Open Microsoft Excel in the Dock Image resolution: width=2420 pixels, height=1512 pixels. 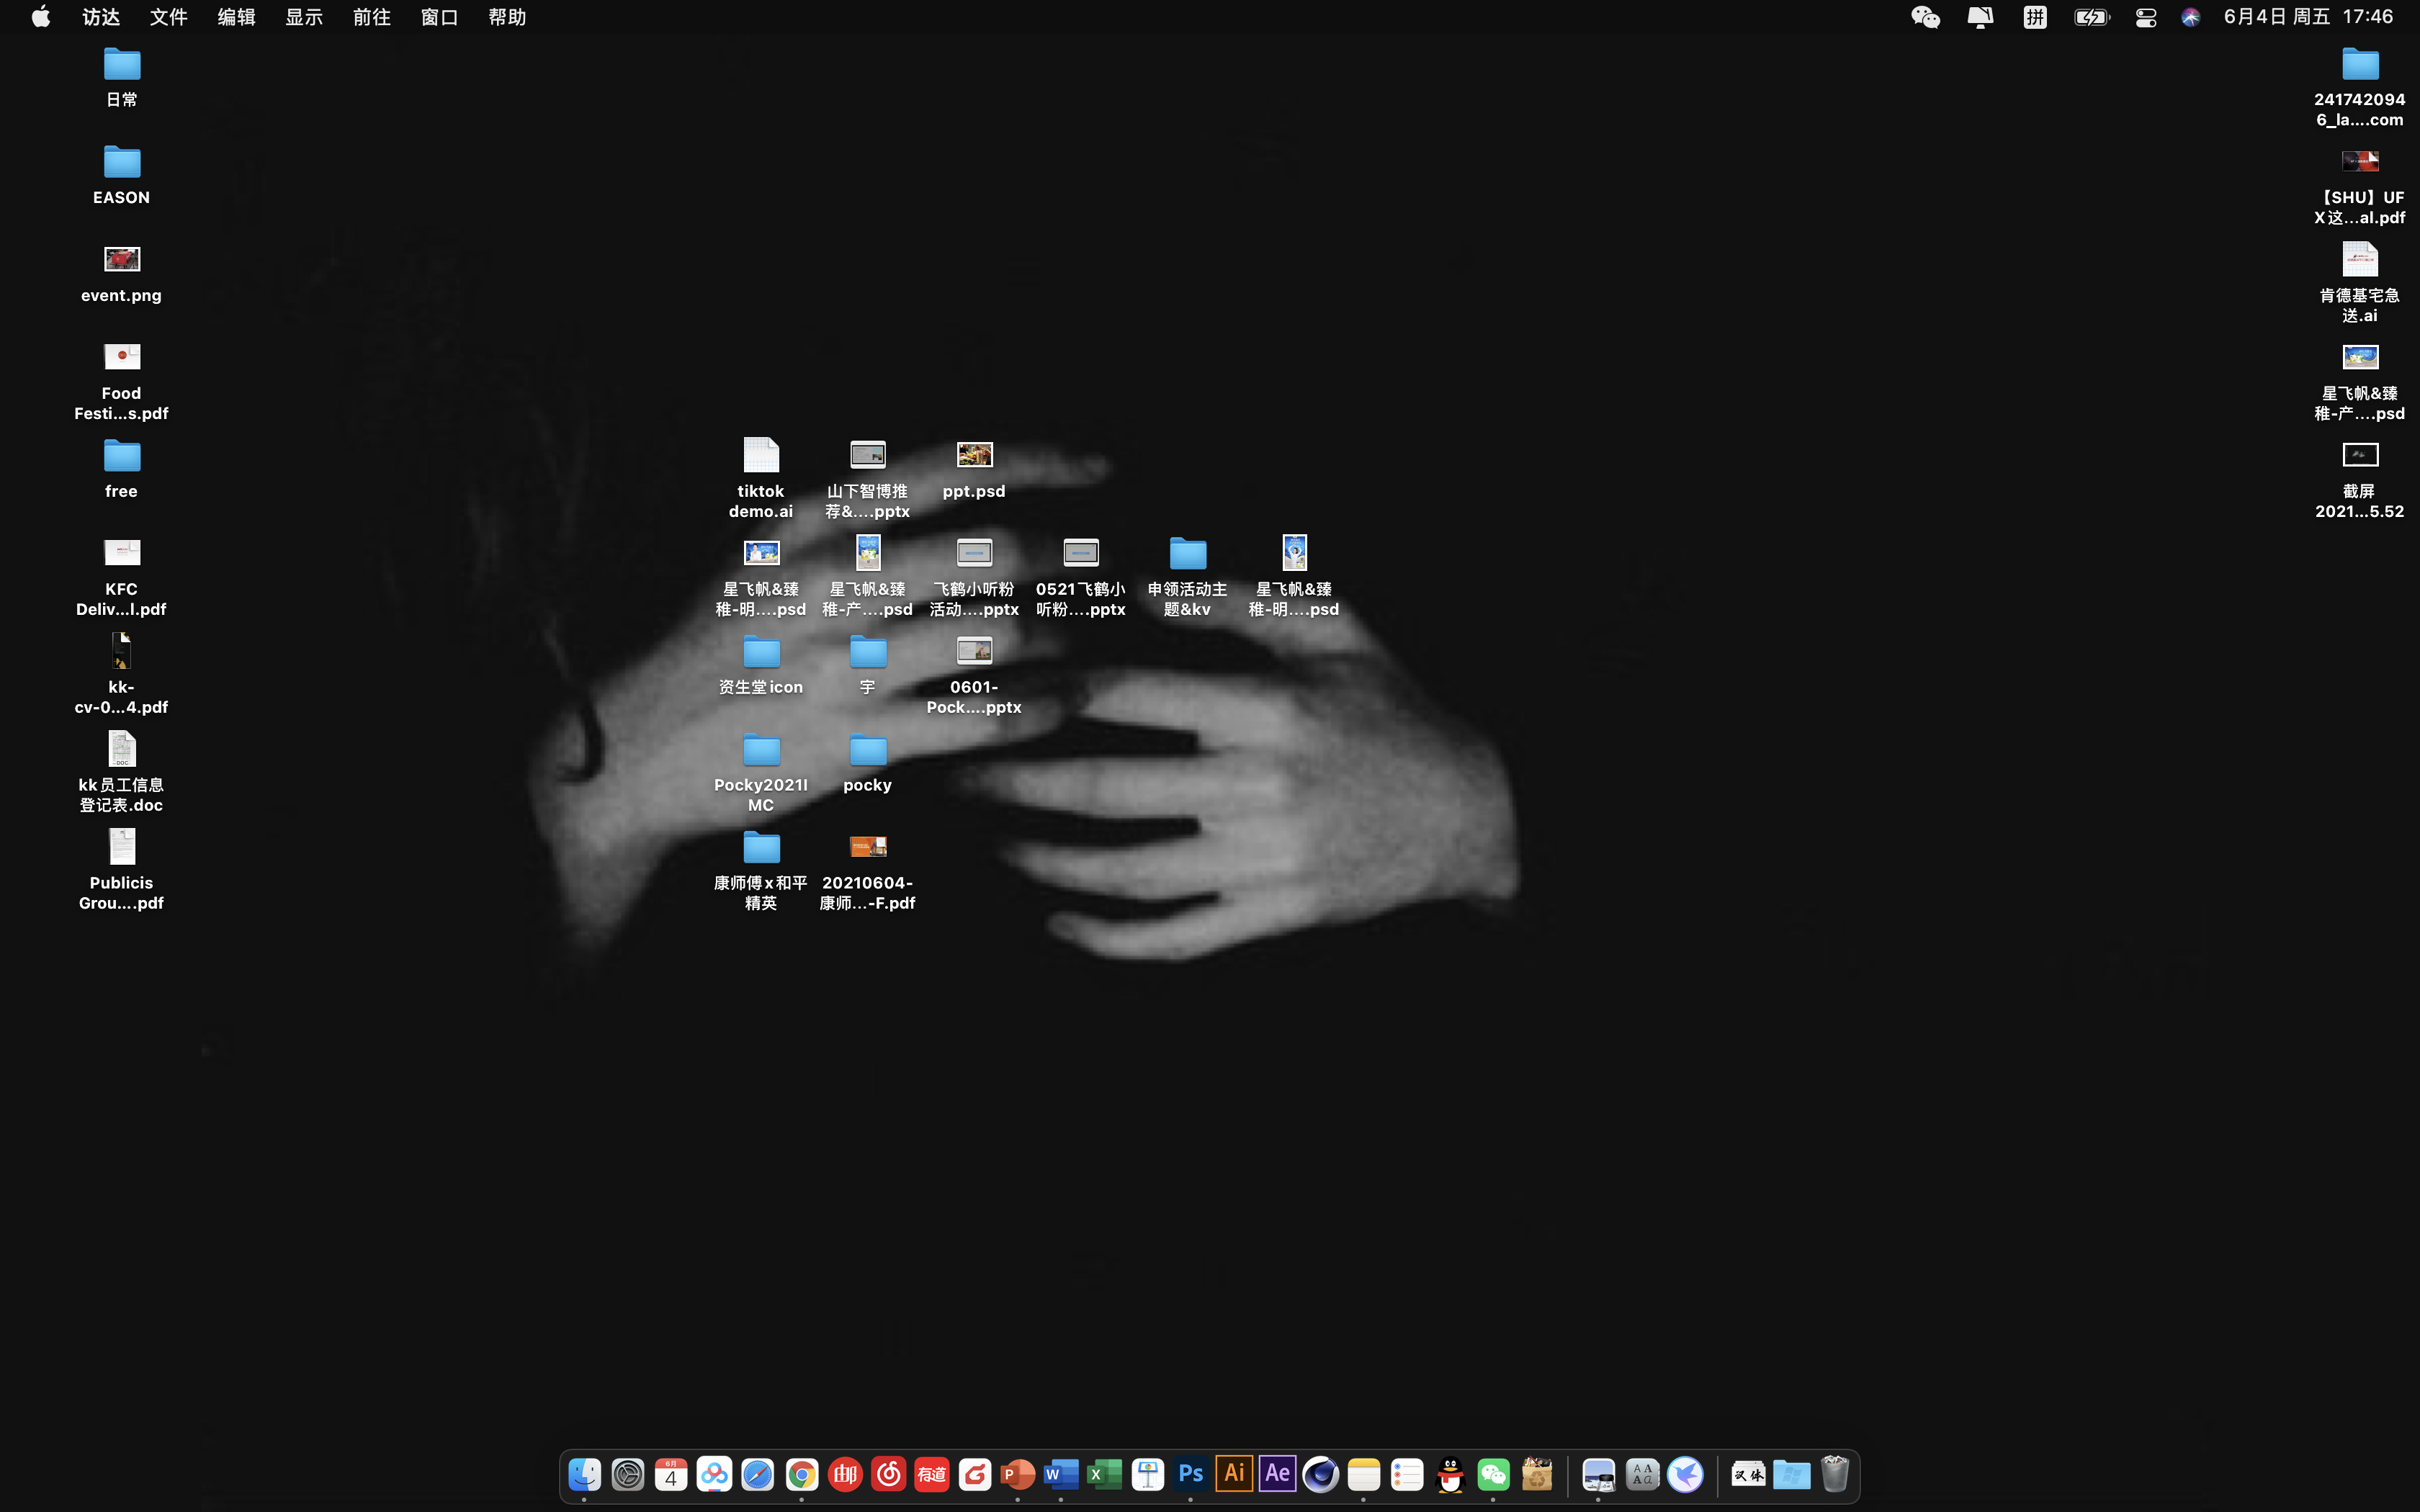[1104, 1474]
